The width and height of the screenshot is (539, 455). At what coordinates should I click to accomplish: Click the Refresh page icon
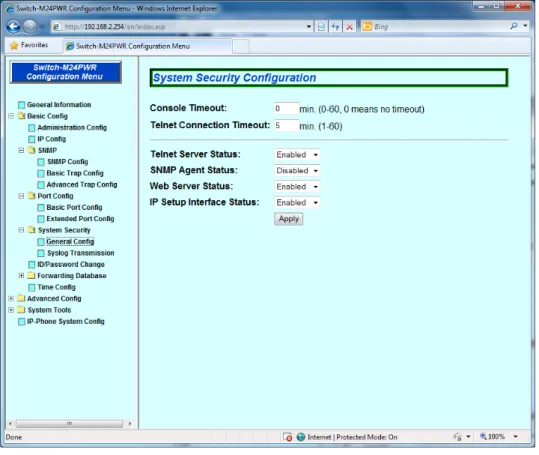tap(336, 26)
